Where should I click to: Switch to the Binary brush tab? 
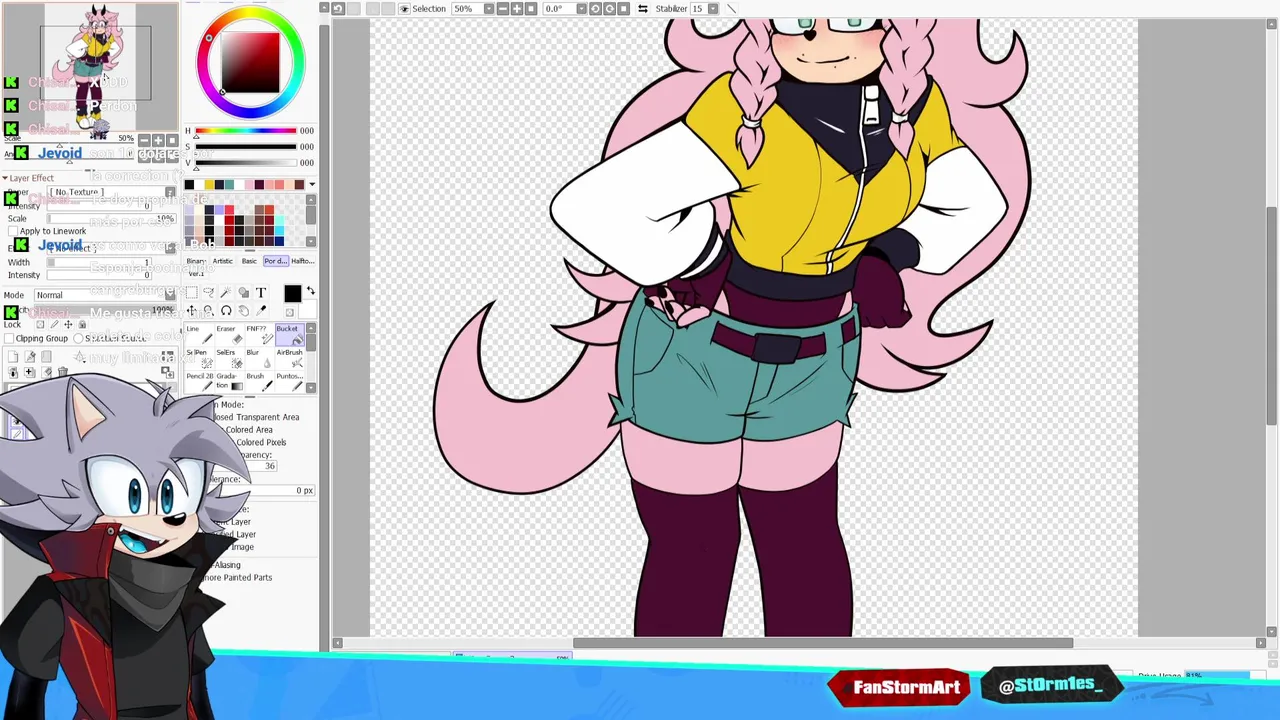click(196, 261)
